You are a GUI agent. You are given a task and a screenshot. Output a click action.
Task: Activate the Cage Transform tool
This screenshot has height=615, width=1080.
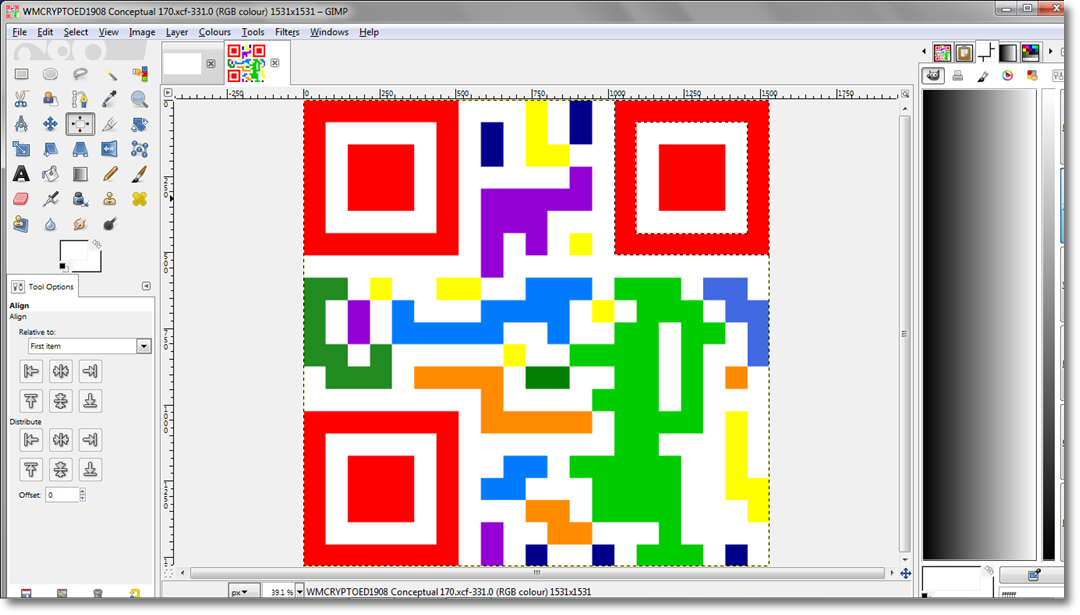click(x=139, y=149)
